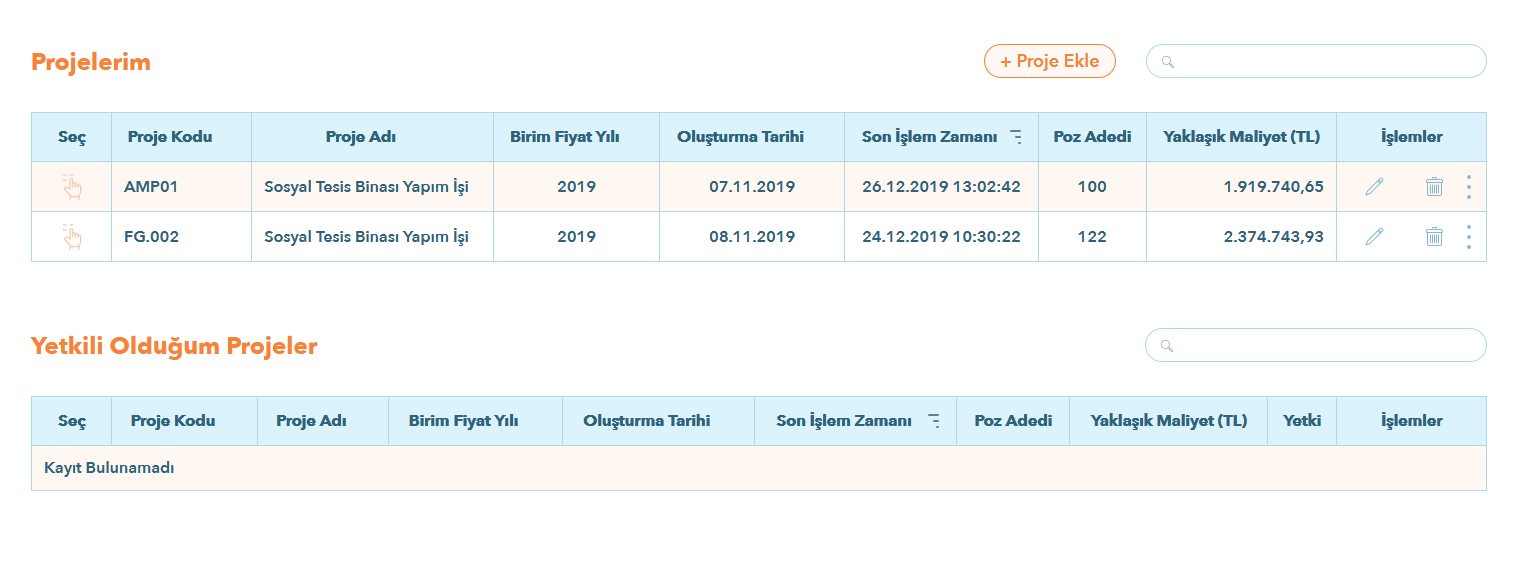
Task: Click search icon in Projelerim search box
Action: (x=1167, y=62)
